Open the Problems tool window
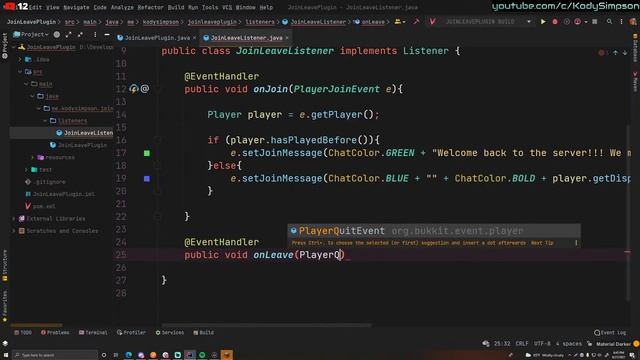The image size is (640, 360). (55, 333)
